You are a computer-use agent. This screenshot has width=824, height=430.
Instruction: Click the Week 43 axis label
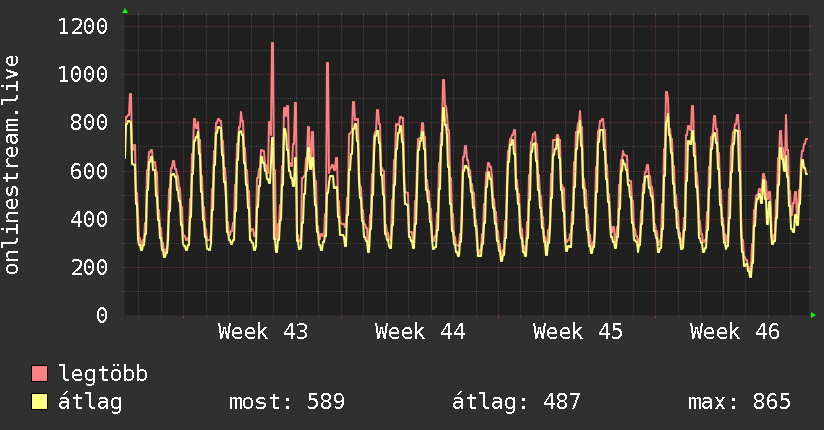[263, 332]
